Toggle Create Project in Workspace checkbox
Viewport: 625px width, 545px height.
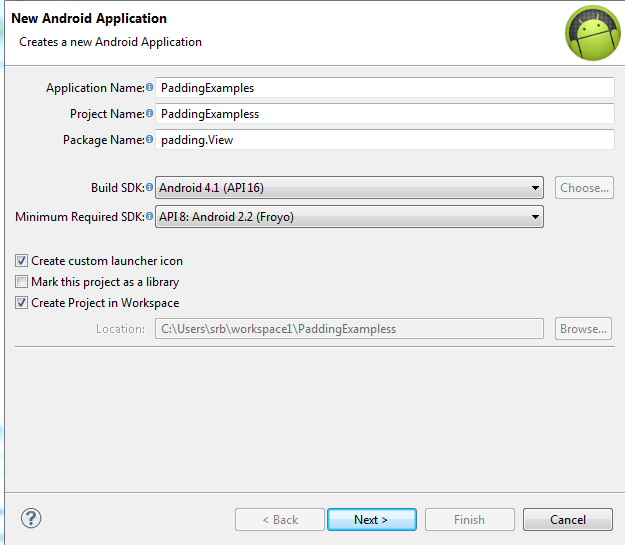22,303
